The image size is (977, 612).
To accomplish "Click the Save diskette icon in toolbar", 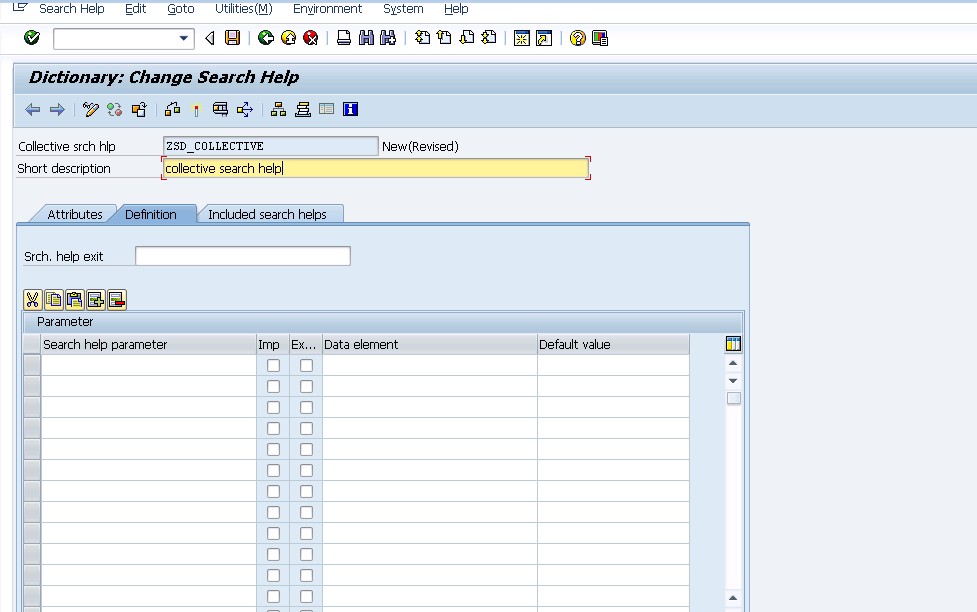I will click(x=233, y=37).
